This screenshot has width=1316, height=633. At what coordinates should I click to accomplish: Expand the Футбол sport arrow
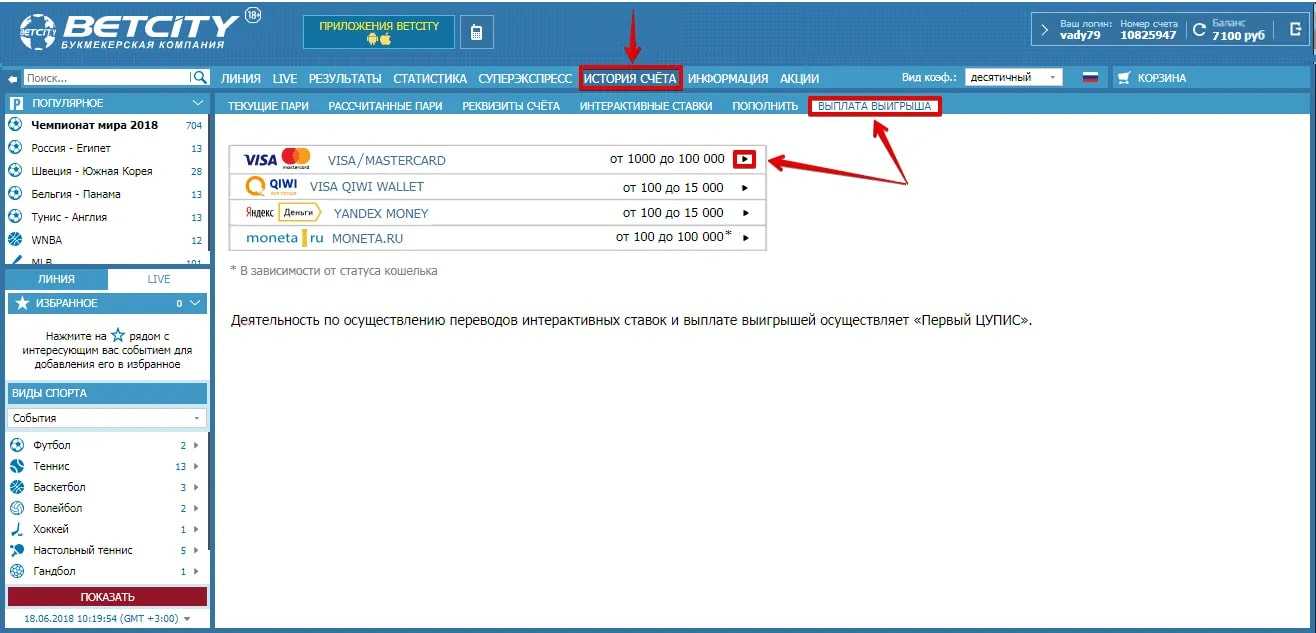(196, 445)
